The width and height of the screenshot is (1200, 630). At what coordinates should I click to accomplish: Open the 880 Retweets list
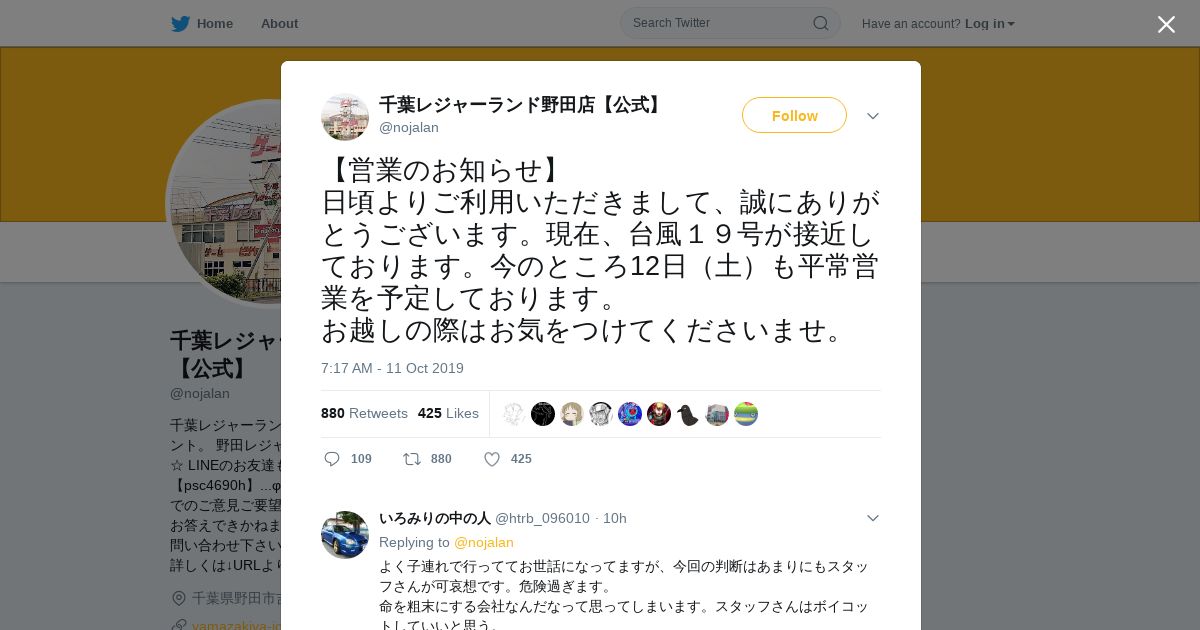coord(364,413)
